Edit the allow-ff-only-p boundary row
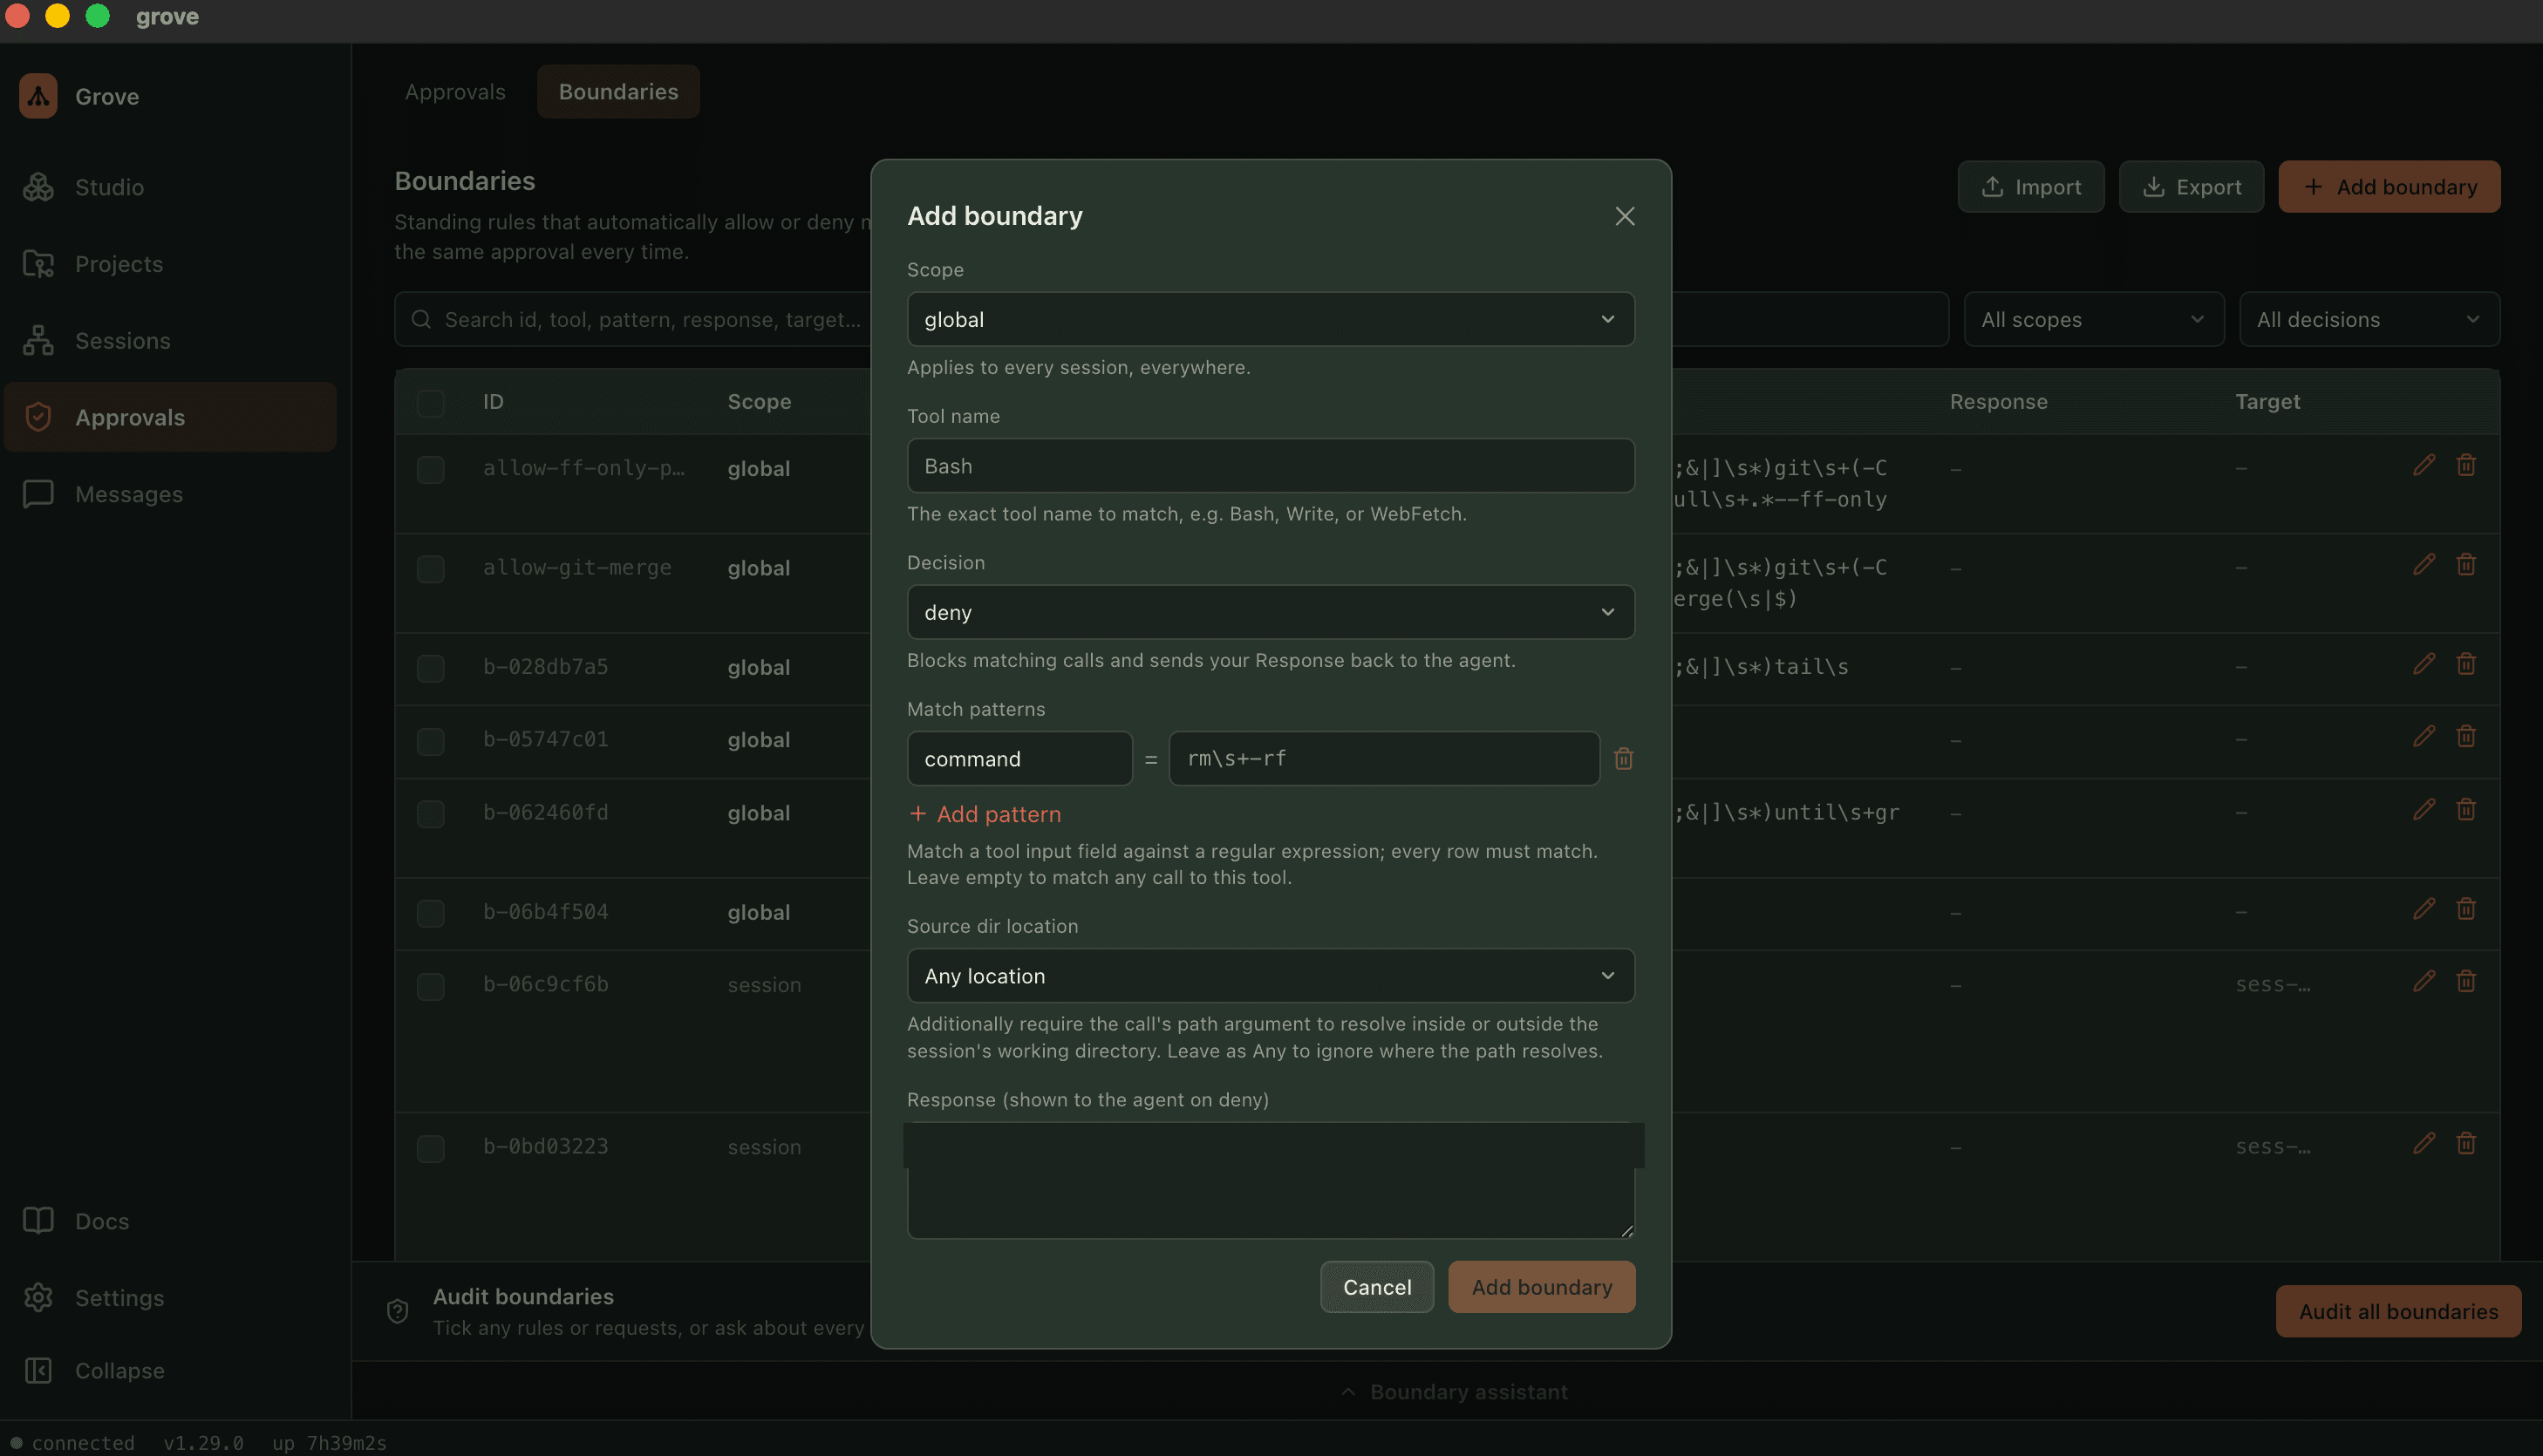The width and height of the screenshot is (2543, 1456). 2424,465
